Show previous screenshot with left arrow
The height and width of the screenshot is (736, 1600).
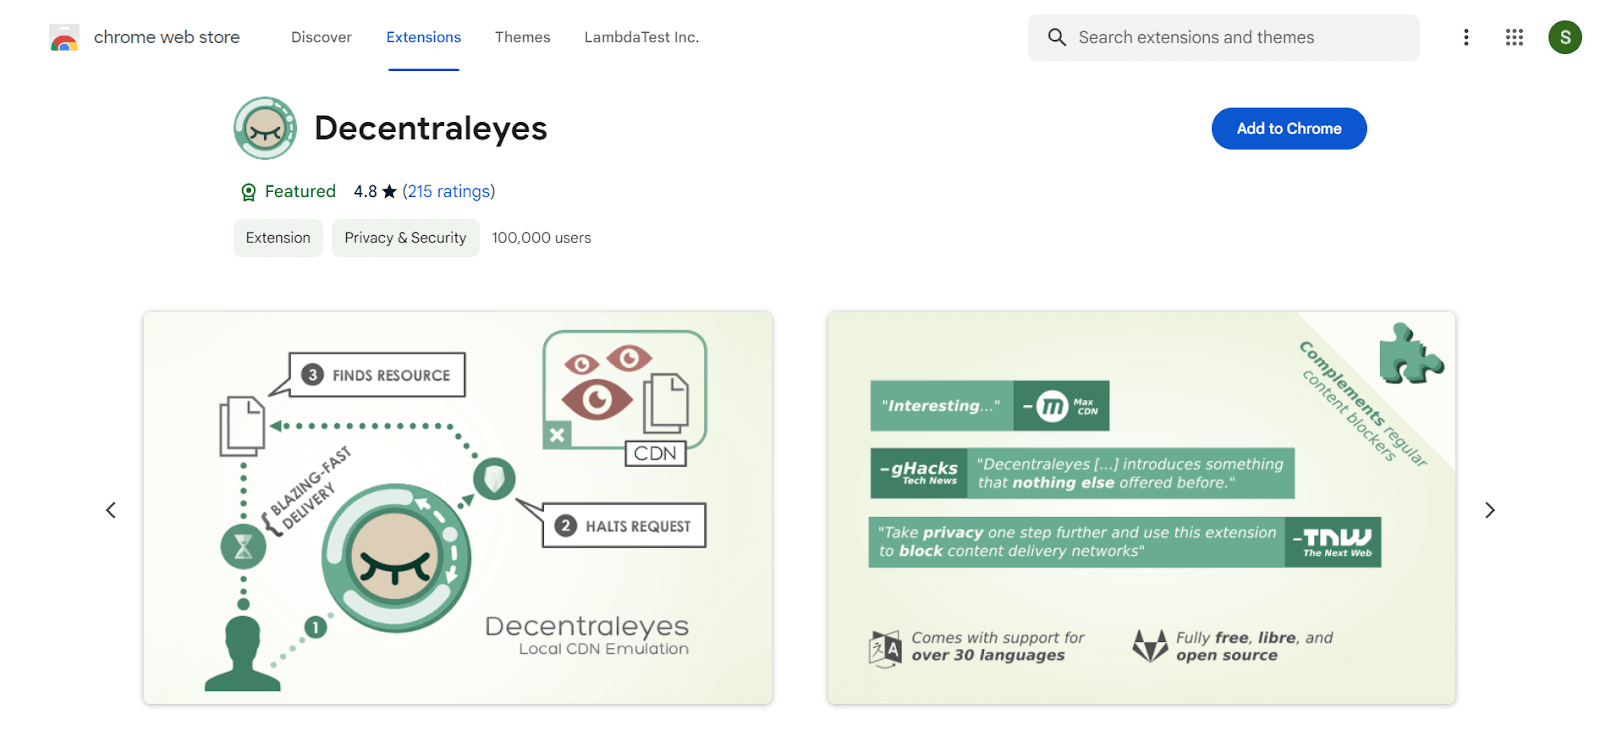[111, 510]
